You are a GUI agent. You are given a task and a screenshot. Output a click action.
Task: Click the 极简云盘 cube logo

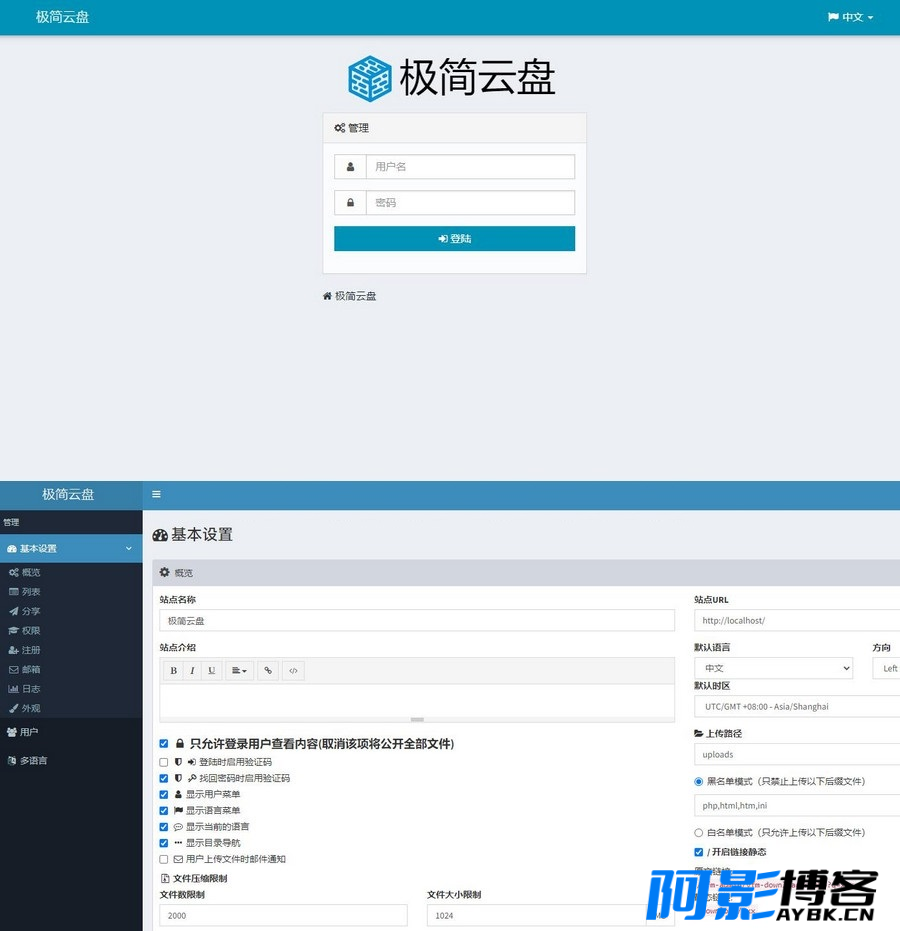point(369,78)
